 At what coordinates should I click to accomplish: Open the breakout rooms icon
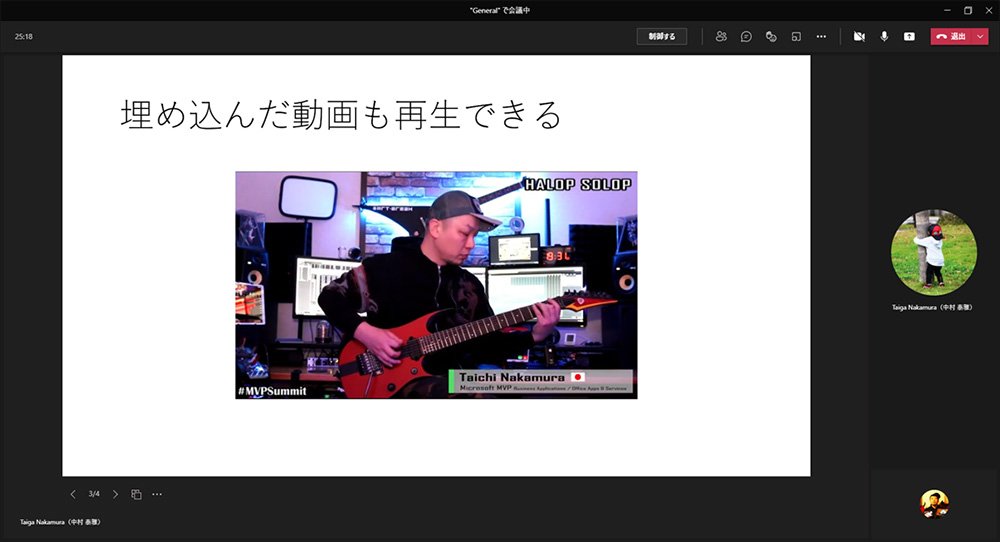pyautogui.click(x=796, y=36)
